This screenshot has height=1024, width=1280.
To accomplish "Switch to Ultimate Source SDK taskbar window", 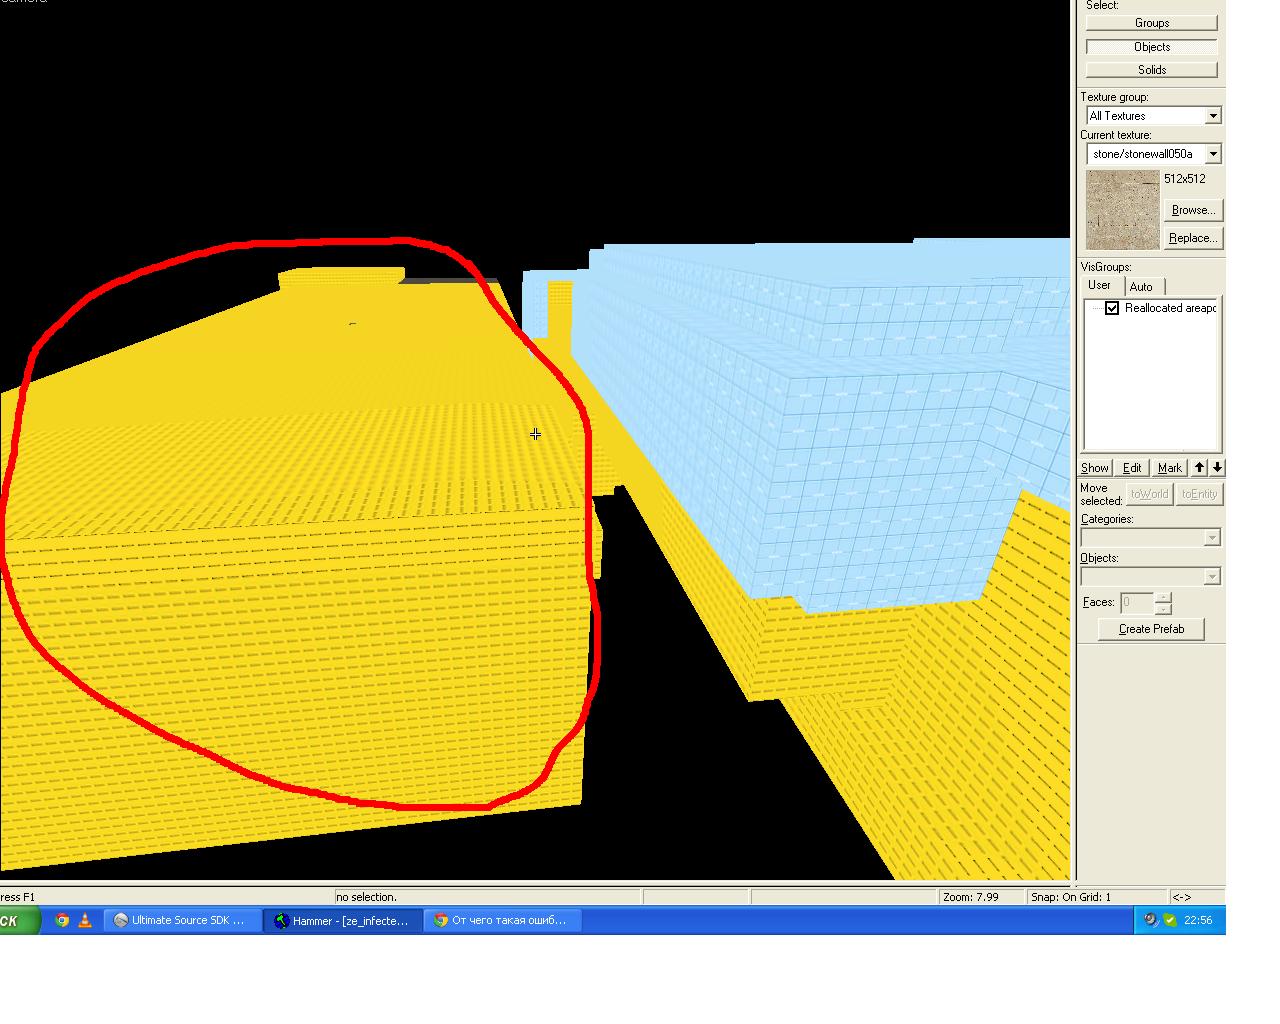I will coord(182,920).
